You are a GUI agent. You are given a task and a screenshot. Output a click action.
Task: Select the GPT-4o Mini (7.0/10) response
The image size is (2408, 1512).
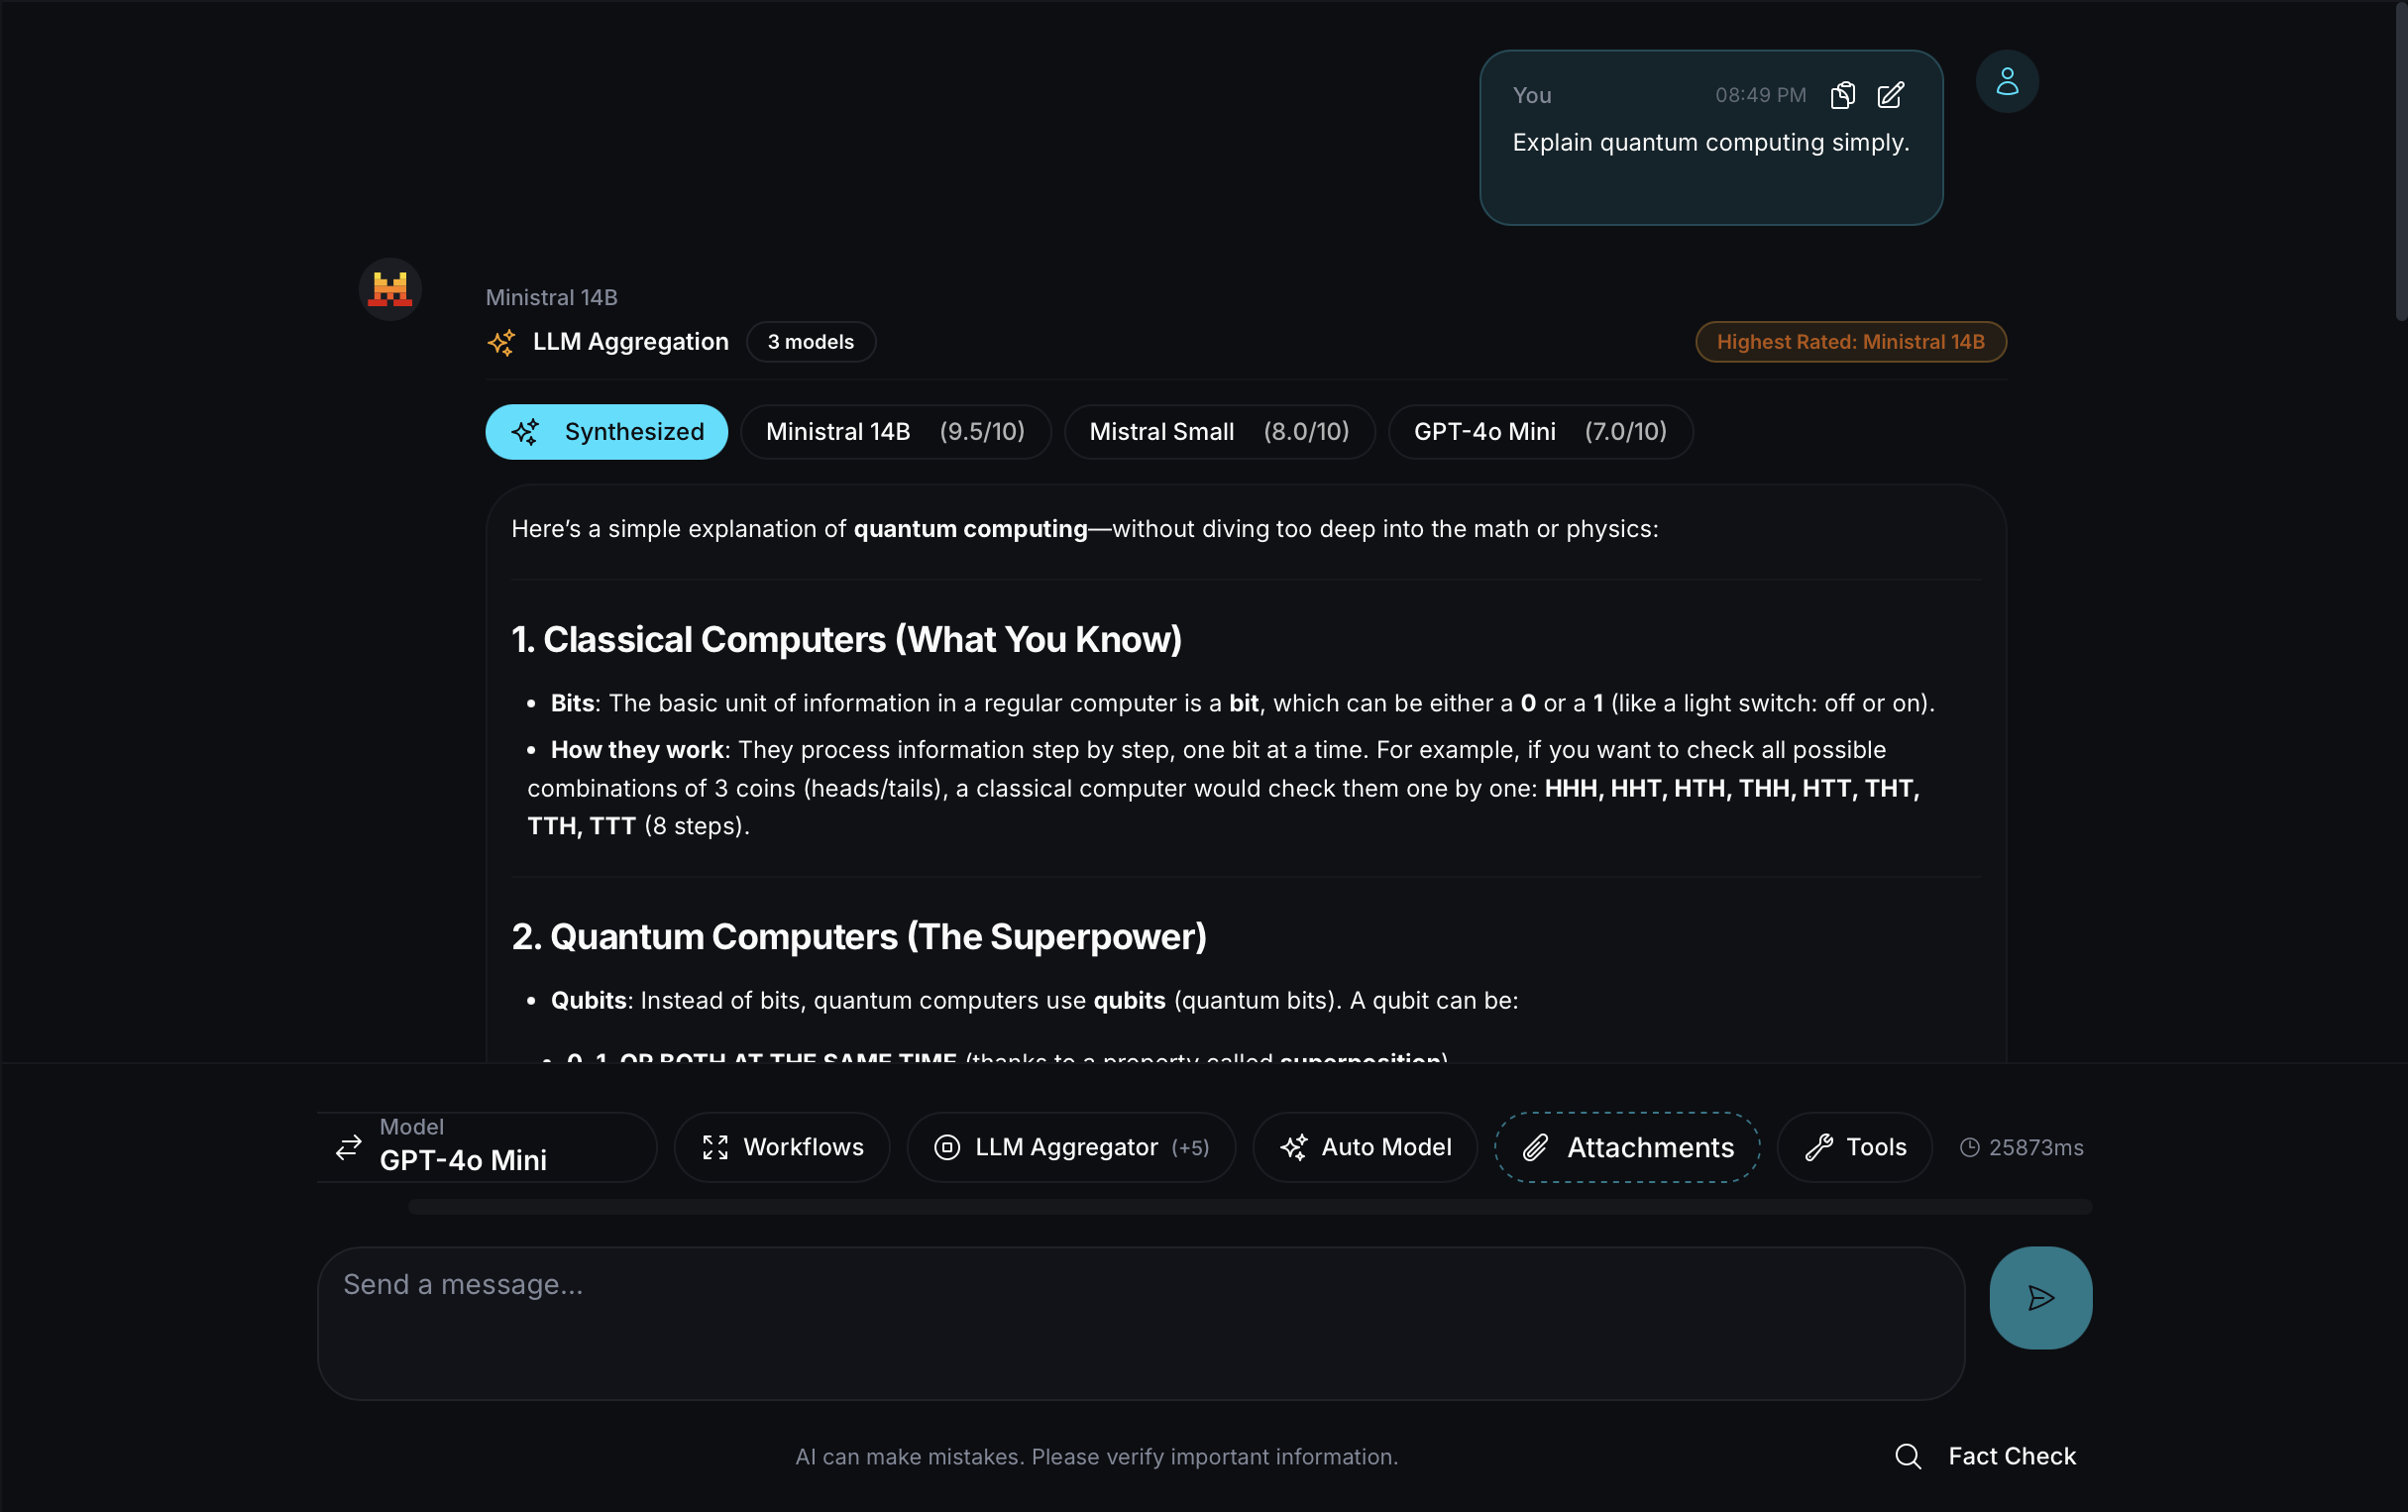(1539, 431)
